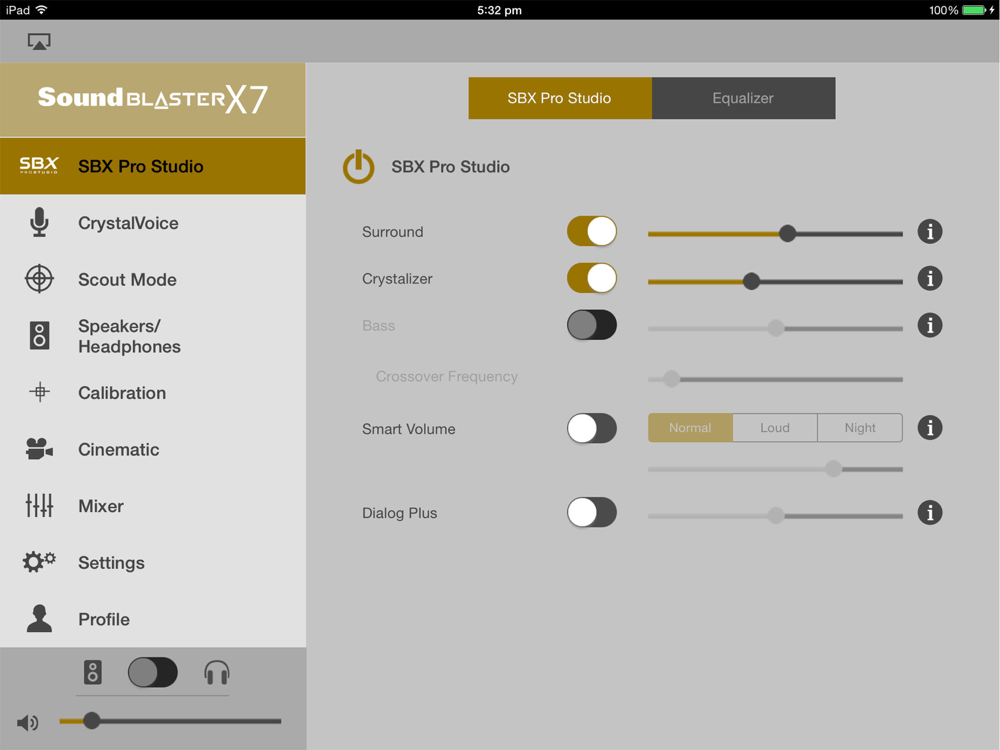1000x750 pixels.
Task: Click the Crossover Frequency slider
Action: click(x=775, y=379)
